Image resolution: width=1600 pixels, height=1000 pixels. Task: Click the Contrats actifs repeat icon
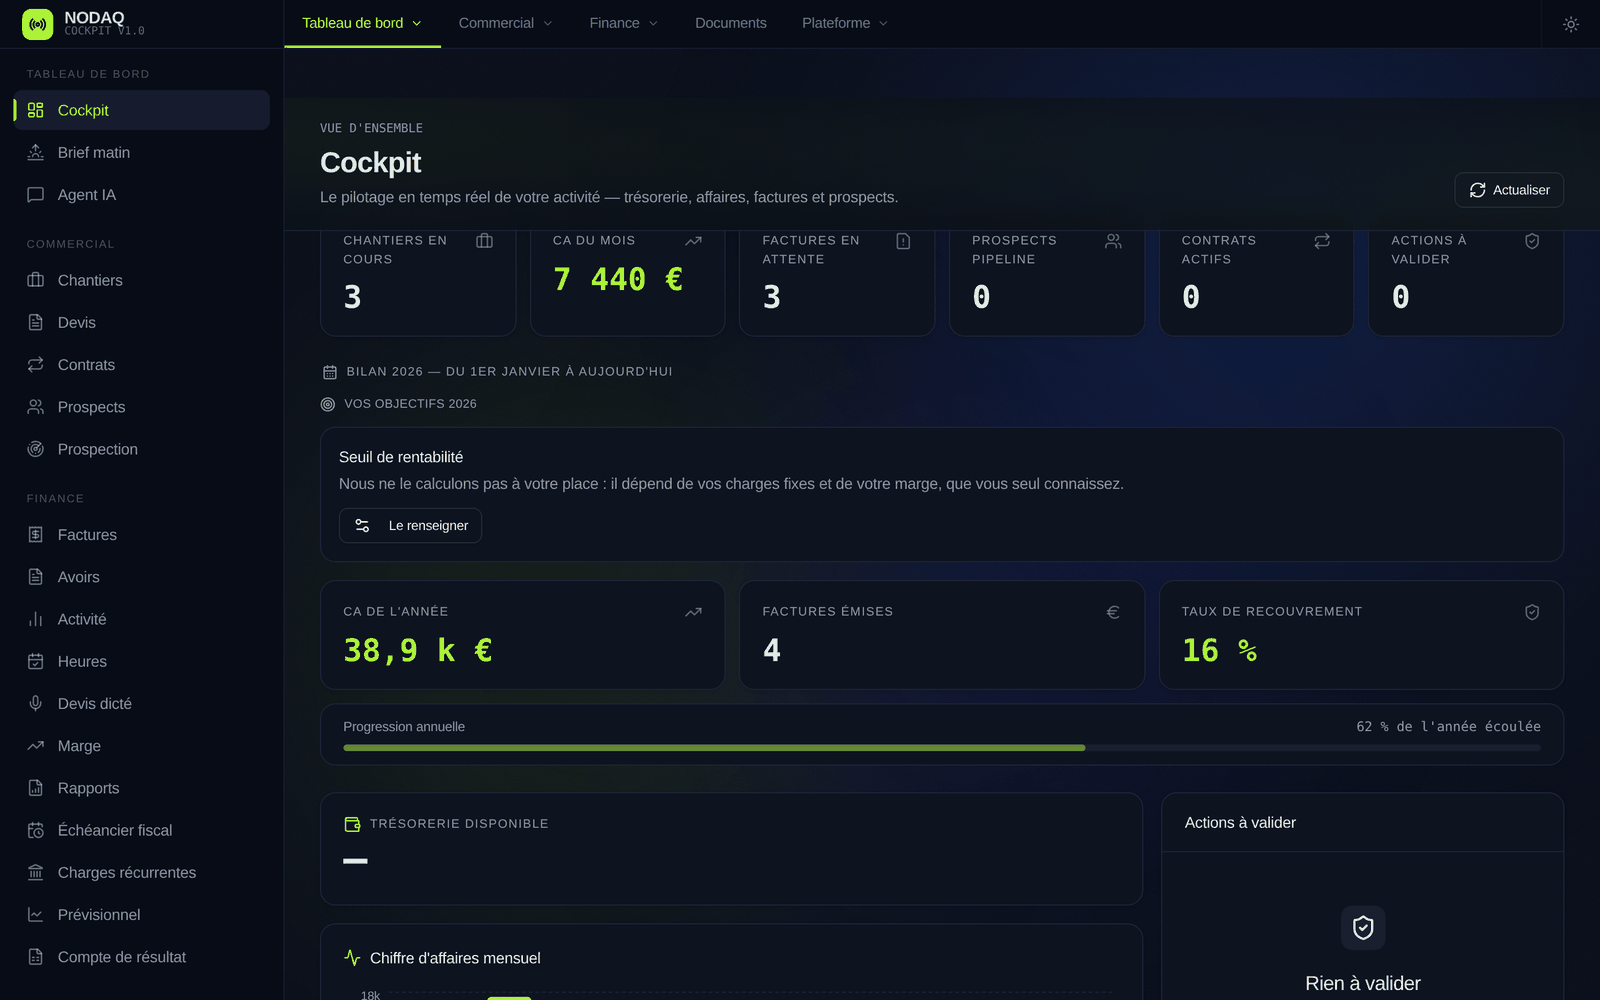coord(1322,241)
